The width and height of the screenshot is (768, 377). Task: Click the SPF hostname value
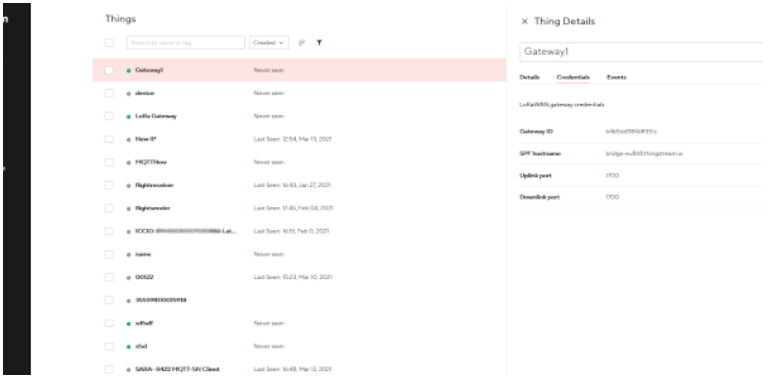[x=644, y=154]
